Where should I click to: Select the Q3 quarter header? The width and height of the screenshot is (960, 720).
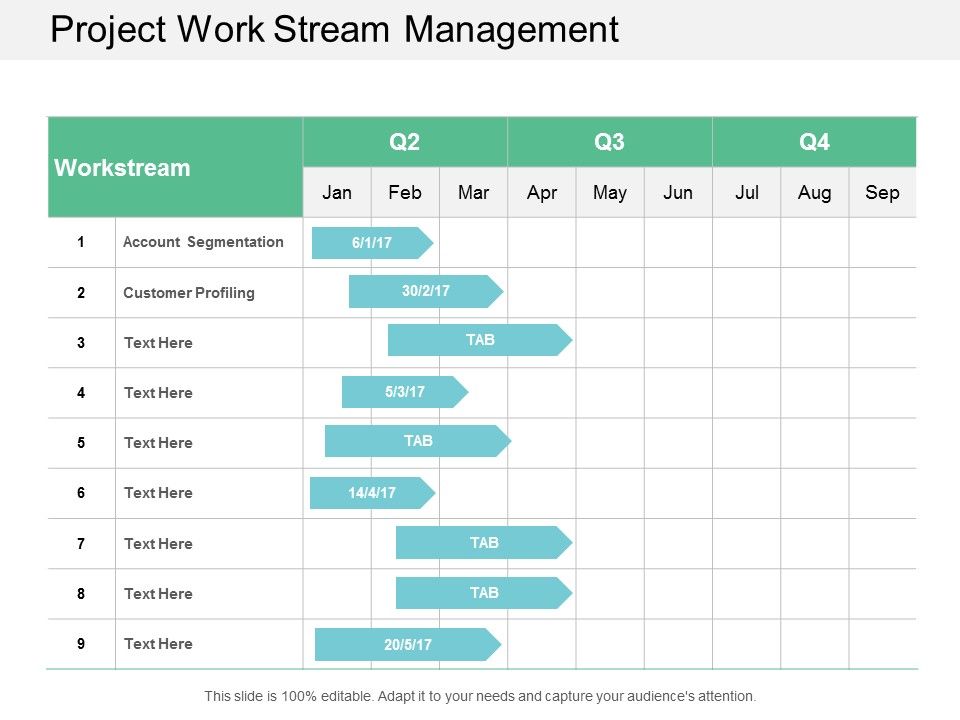tap(610, 142)
